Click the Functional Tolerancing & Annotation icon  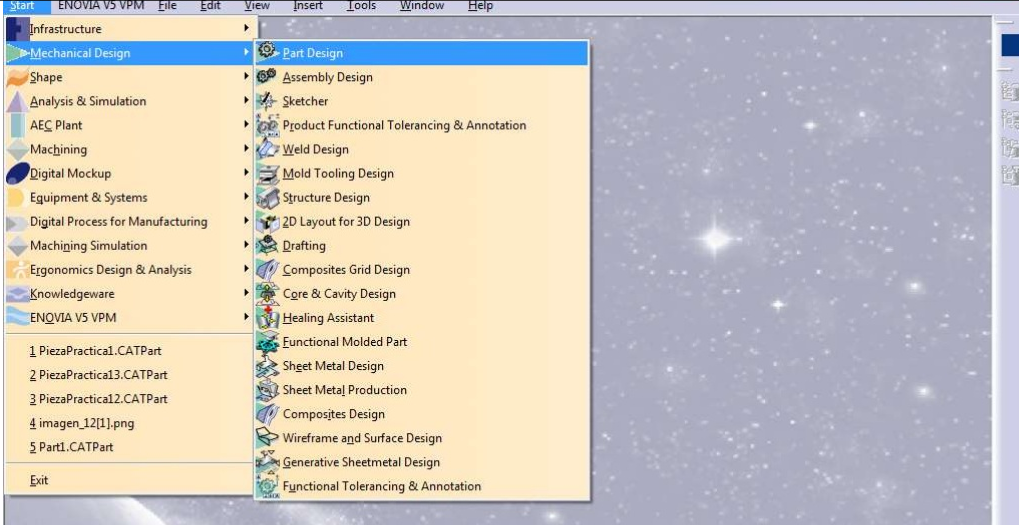pyautogui.click(x=267, y=485)
